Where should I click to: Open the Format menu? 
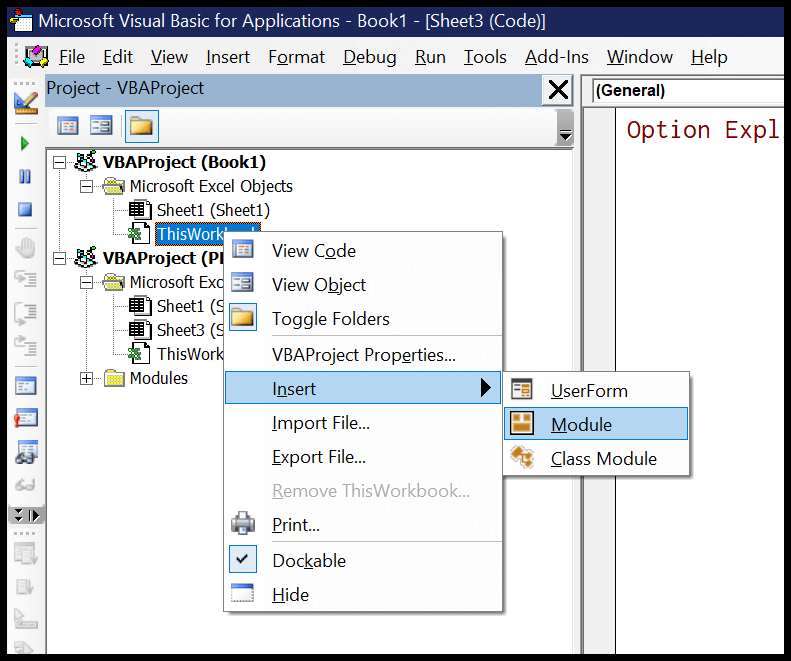(296, 57)
